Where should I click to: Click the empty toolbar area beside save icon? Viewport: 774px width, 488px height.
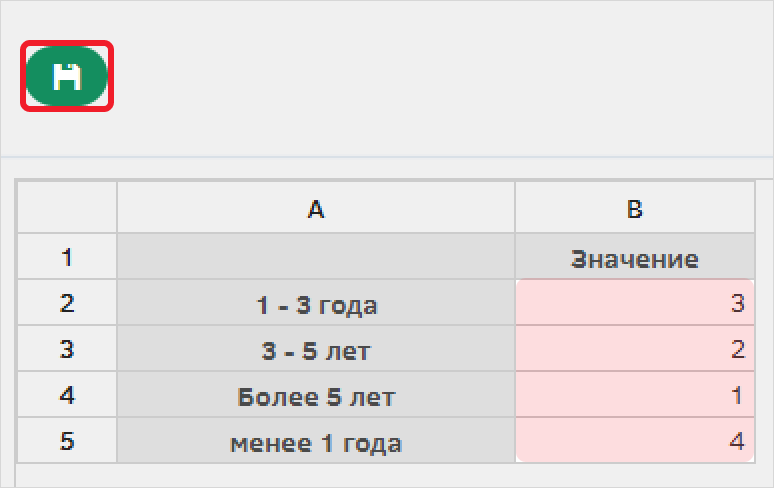(439, 76)
